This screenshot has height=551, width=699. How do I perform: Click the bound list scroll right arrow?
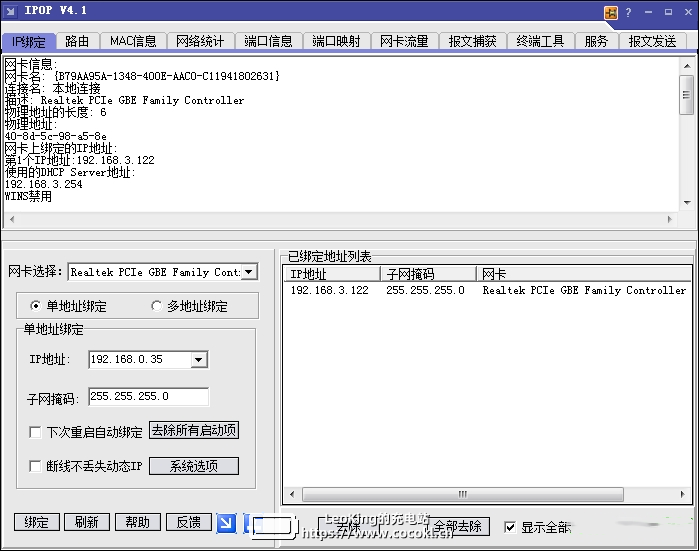tap(683, 494)
